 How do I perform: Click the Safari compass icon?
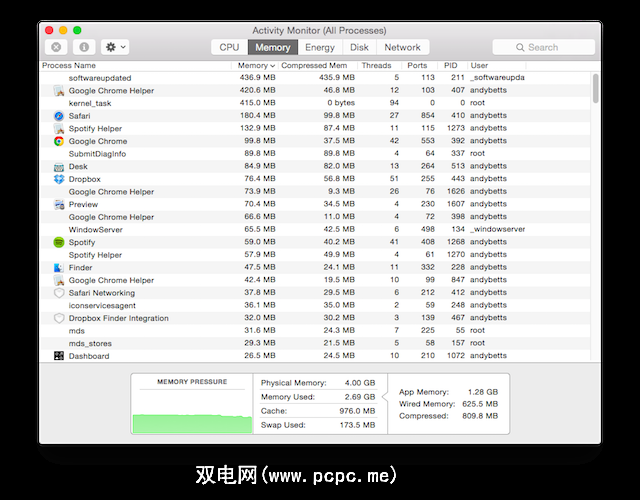click(x=59, y=116)
